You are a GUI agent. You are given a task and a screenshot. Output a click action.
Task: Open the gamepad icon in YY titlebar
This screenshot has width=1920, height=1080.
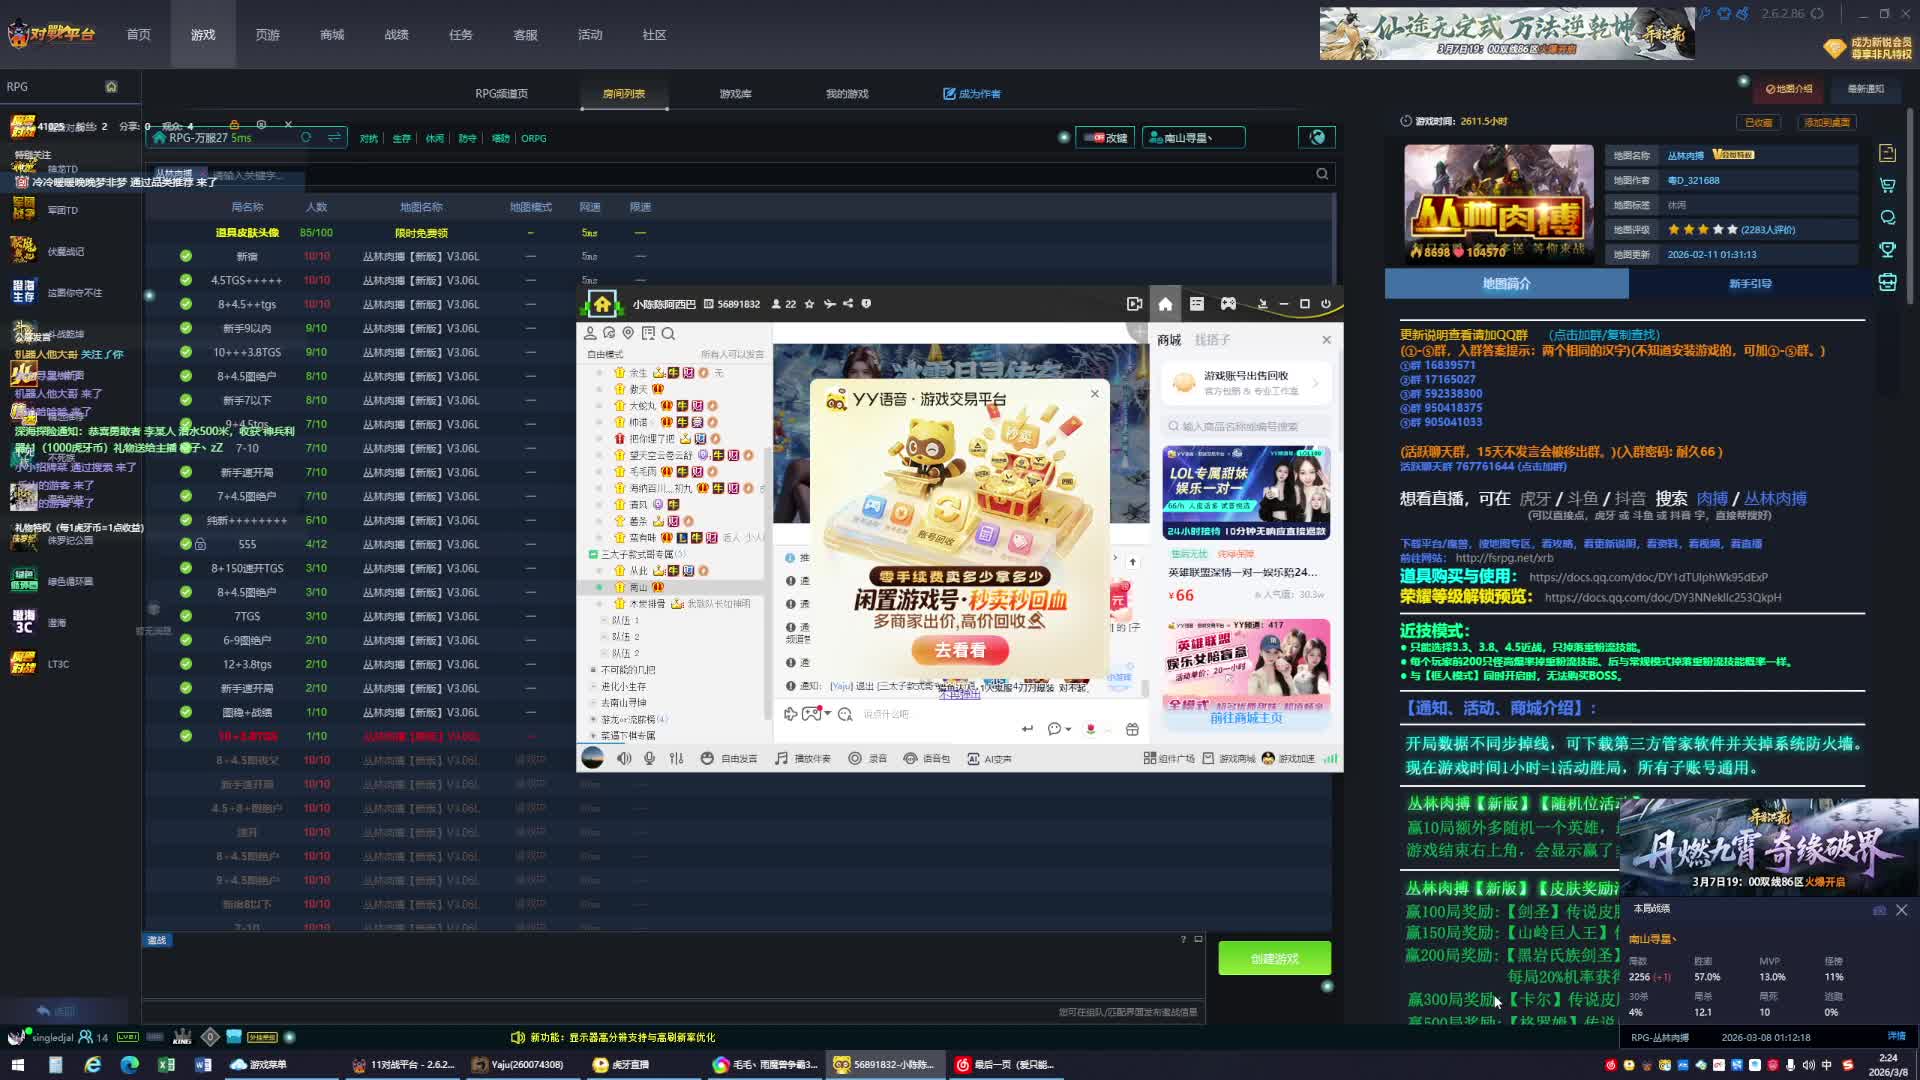coord(1228,304)
